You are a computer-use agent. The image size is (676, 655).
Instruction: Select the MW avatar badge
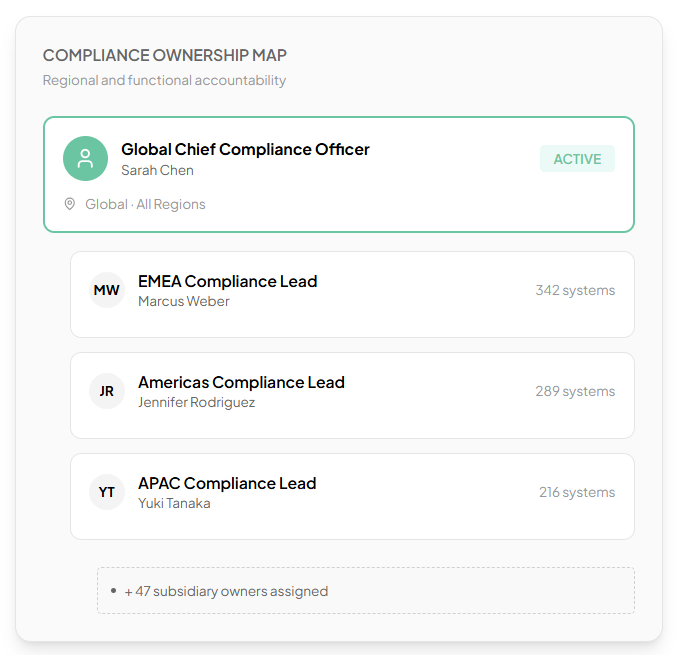click(x=107, y=291)
